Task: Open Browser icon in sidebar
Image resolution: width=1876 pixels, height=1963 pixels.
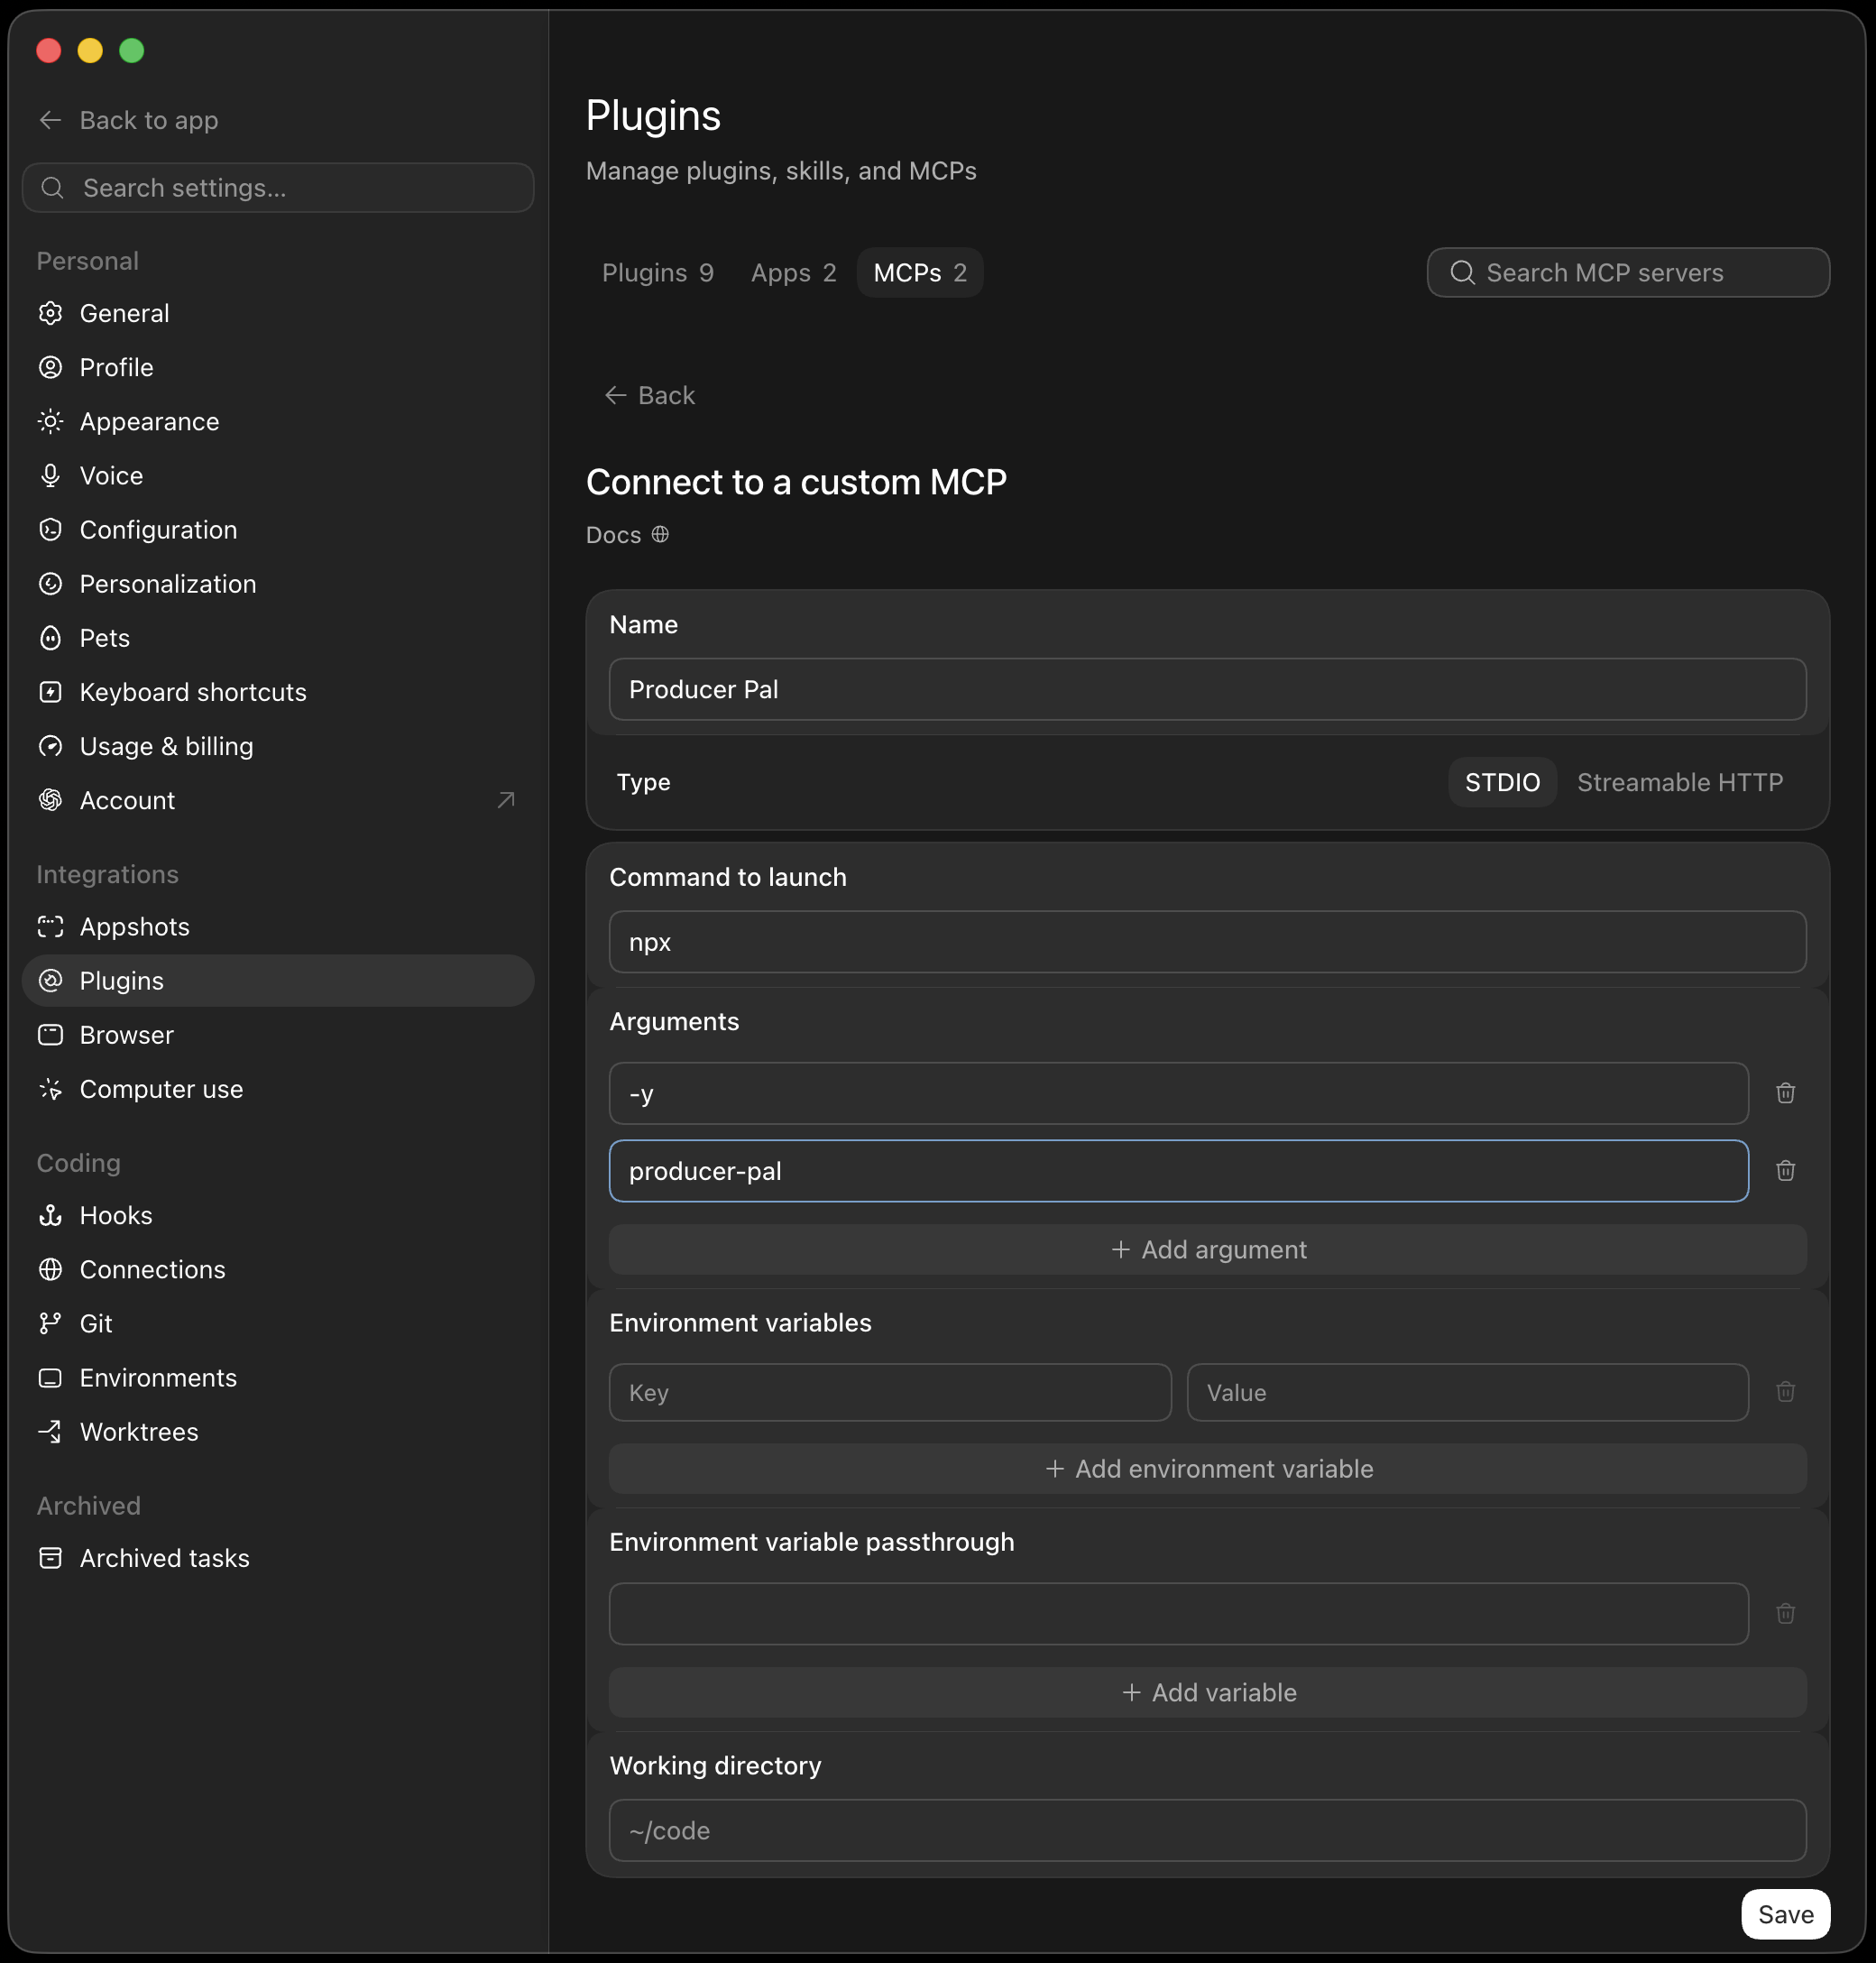Action: point(50,1035)
